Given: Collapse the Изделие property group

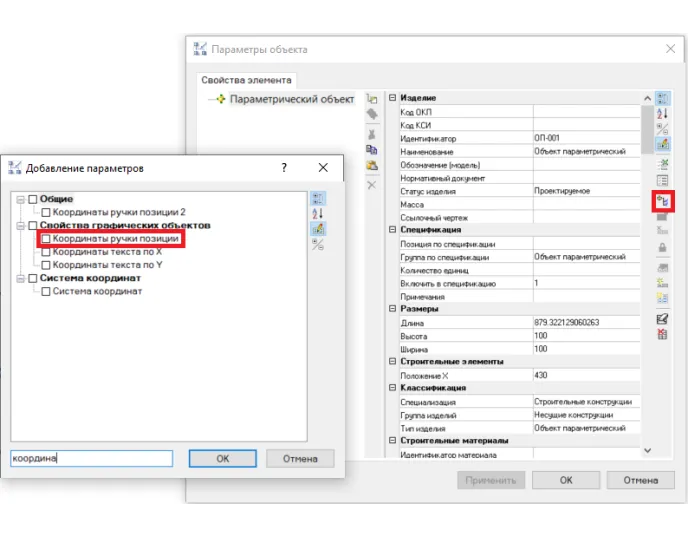Looking at the screenshot, I should 393,98.
